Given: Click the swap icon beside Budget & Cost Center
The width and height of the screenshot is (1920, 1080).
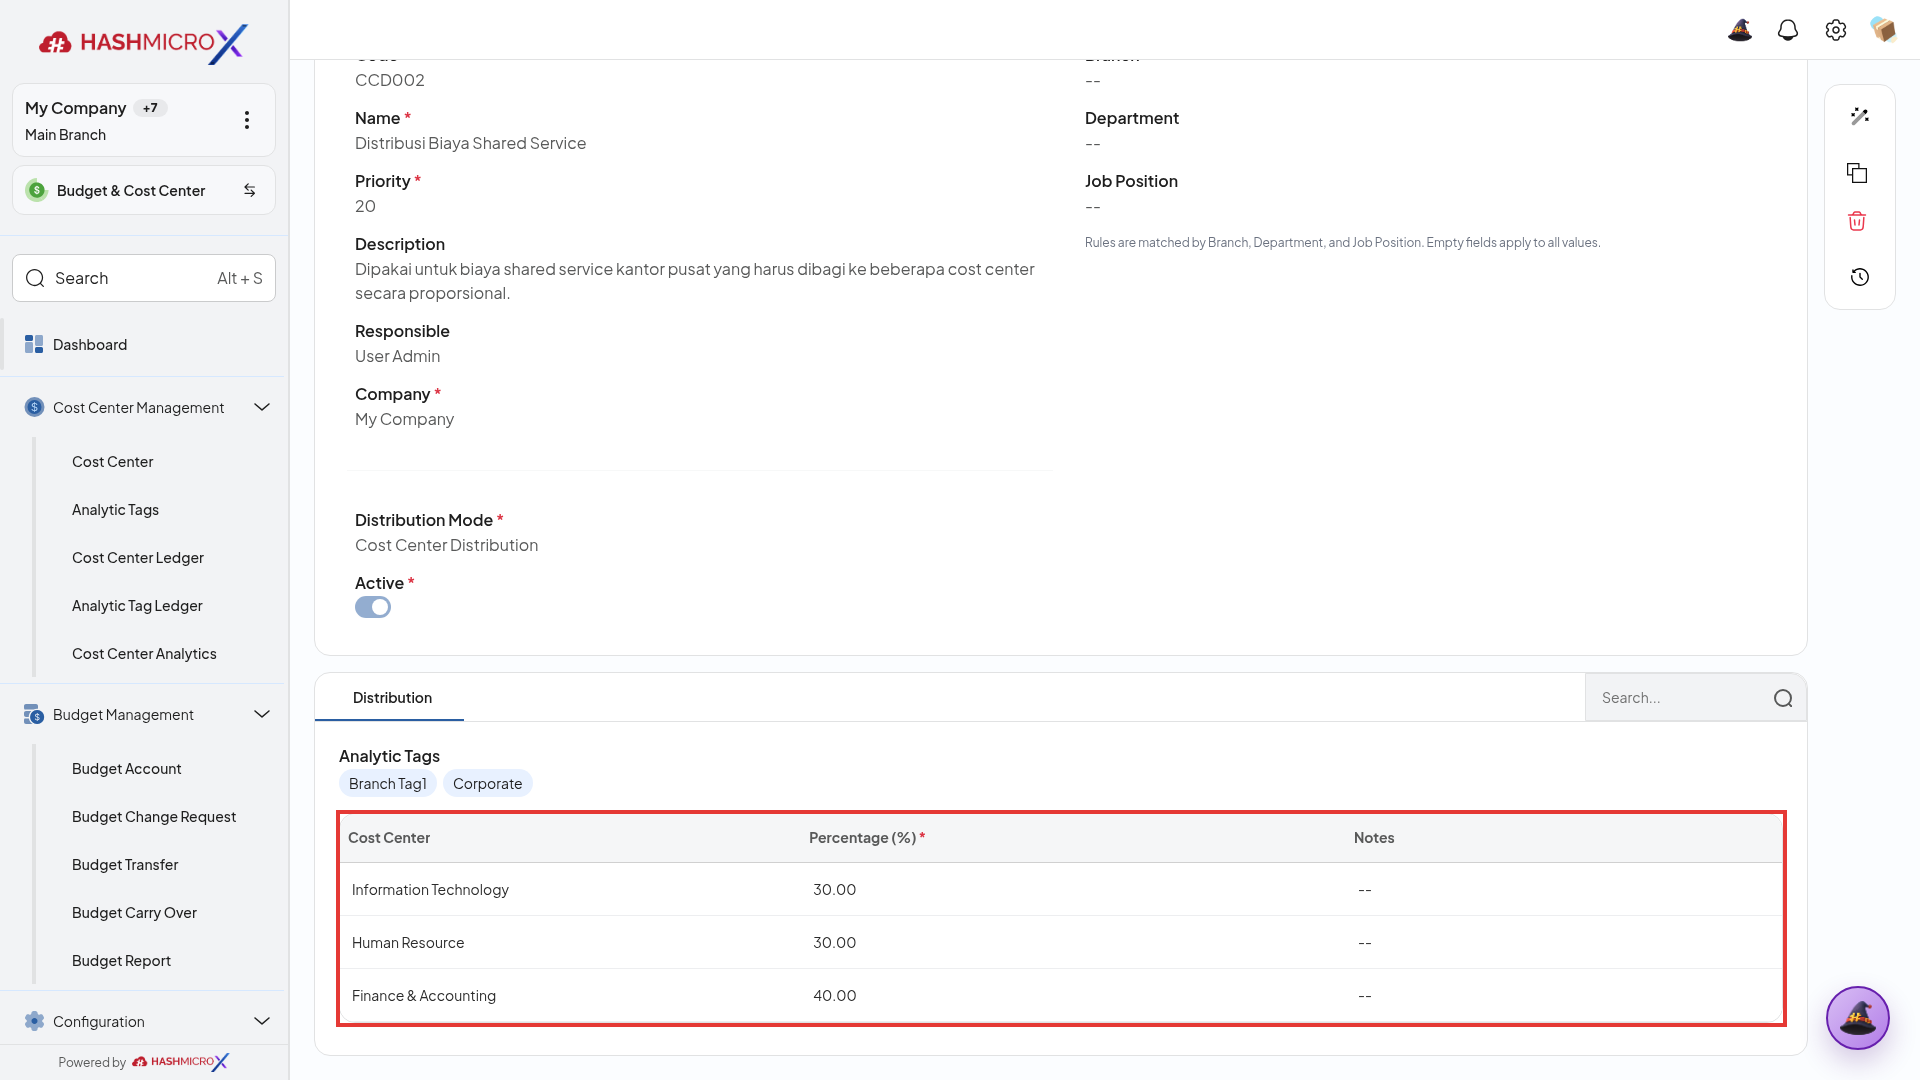Looking at the screenshot, I should coord(250,190).
